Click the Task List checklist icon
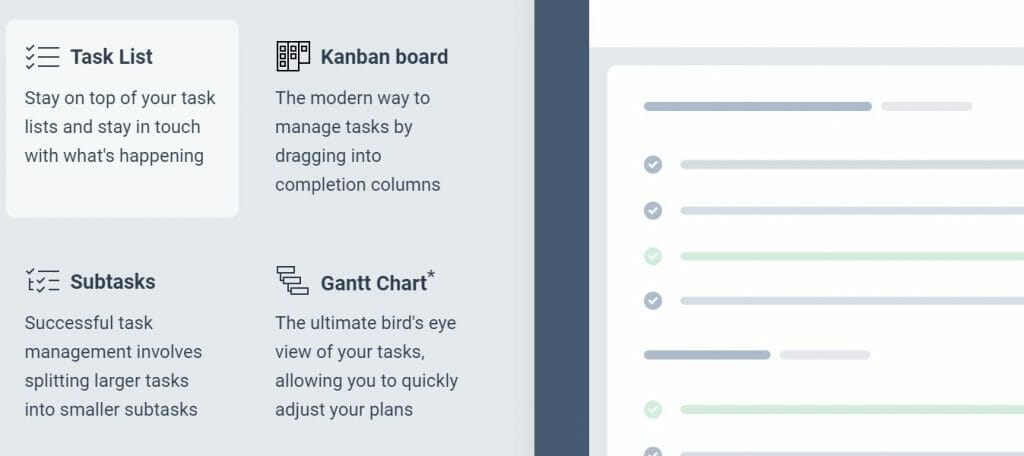This screenshot has height=456, width=1024. point(42,57)
